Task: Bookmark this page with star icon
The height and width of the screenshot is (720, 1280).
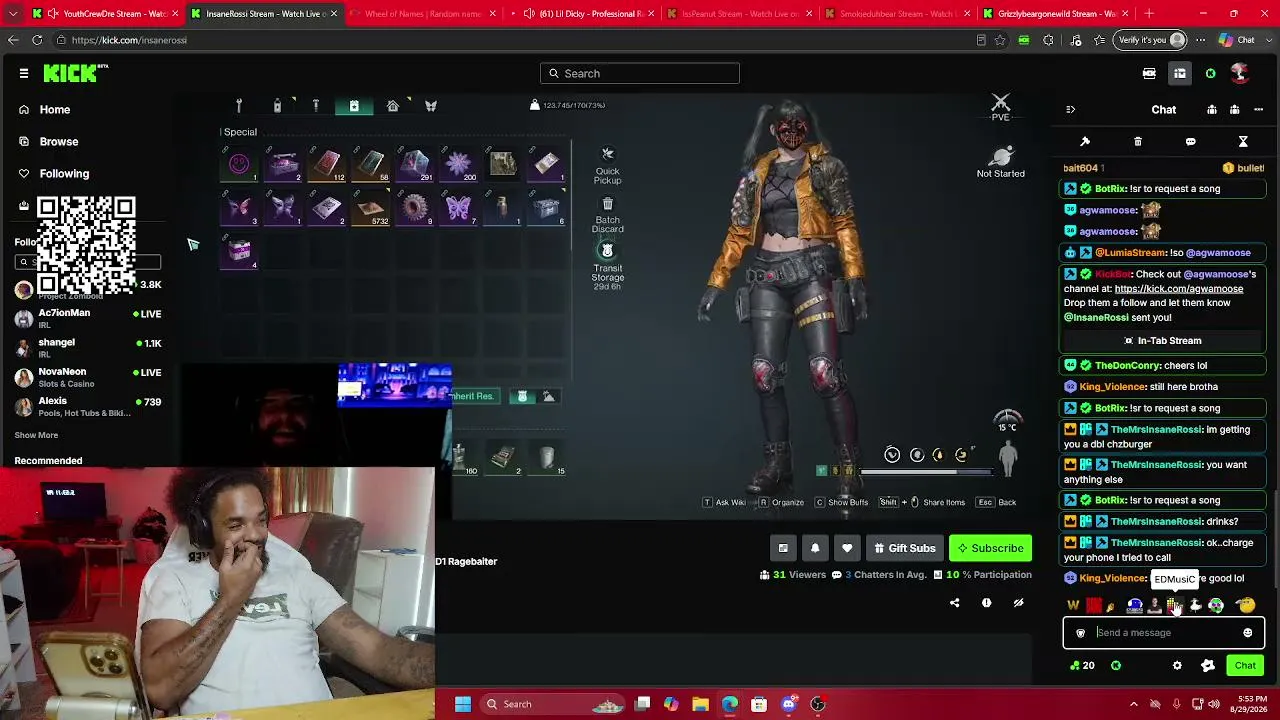Action: tap(1000, 40)
